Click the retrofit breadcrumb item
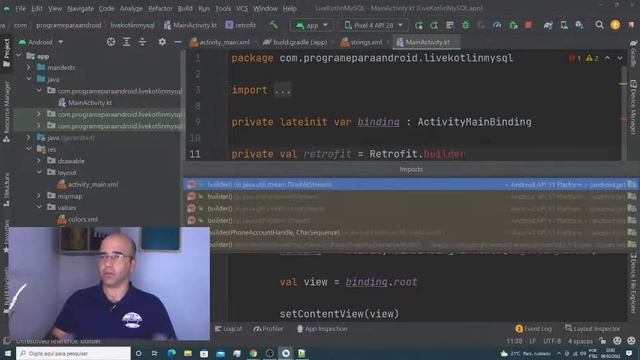 click(241, 25)
